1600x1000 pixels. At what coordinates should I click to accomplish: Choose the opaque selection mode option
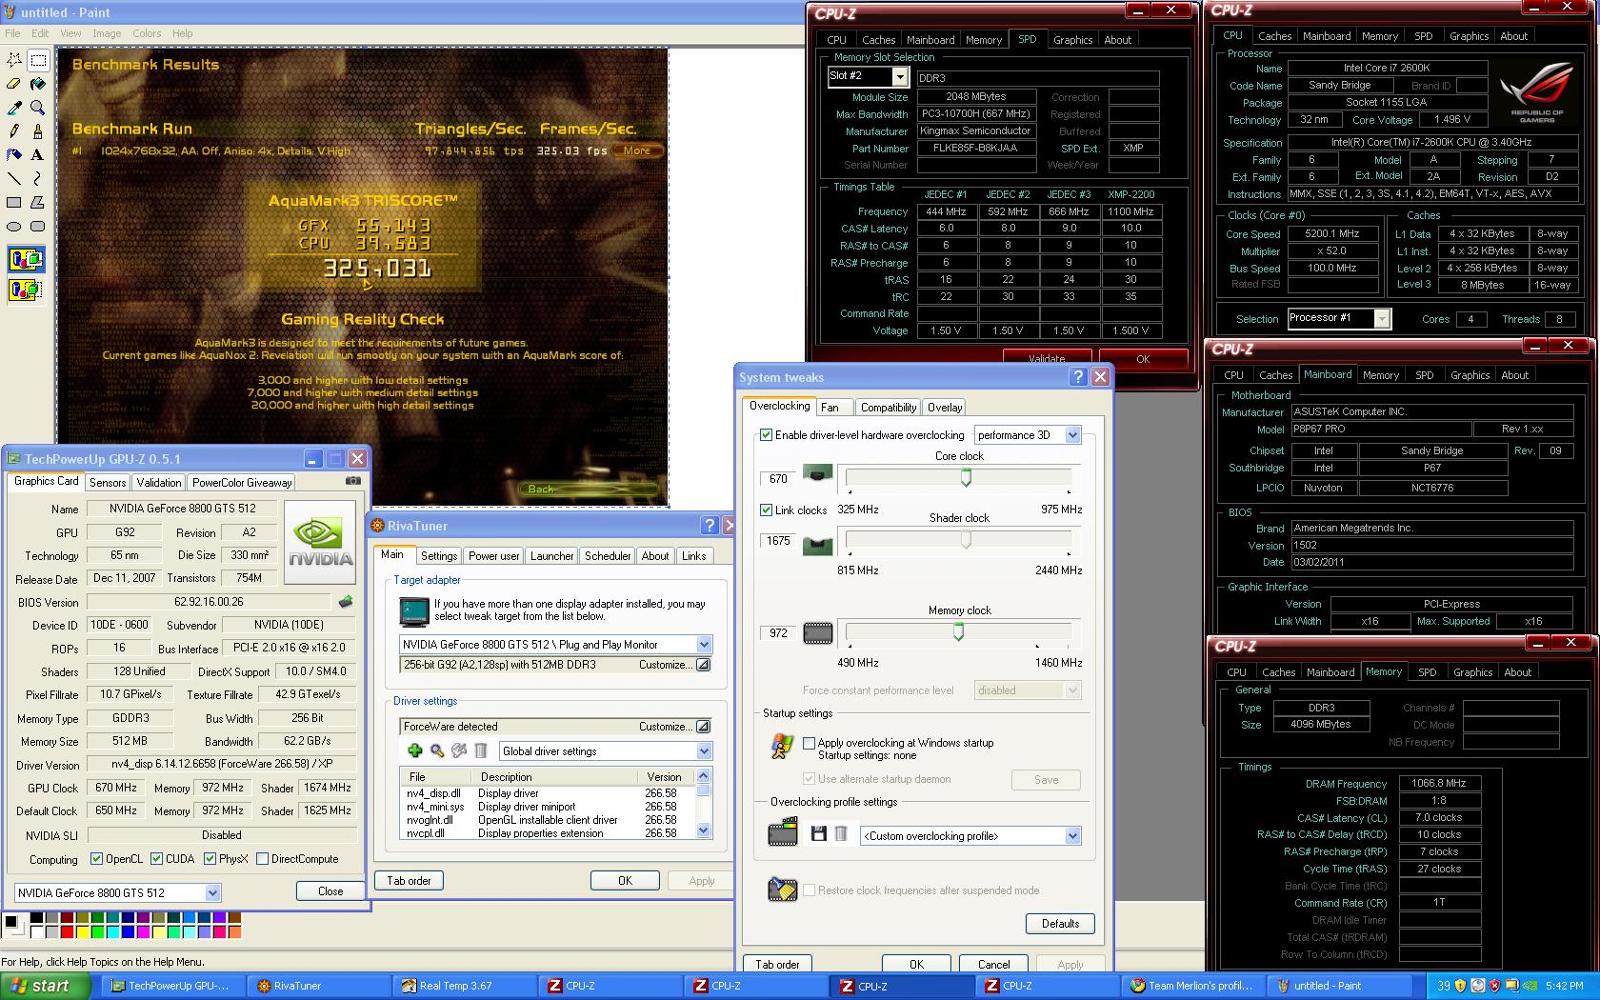(25, 260)
